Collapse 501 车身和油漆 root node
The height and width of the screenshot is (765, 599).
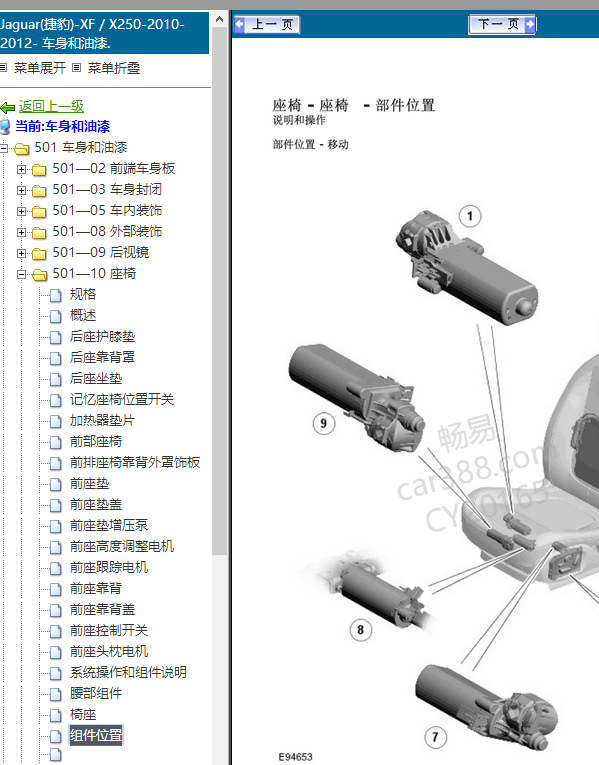point(3,148)
